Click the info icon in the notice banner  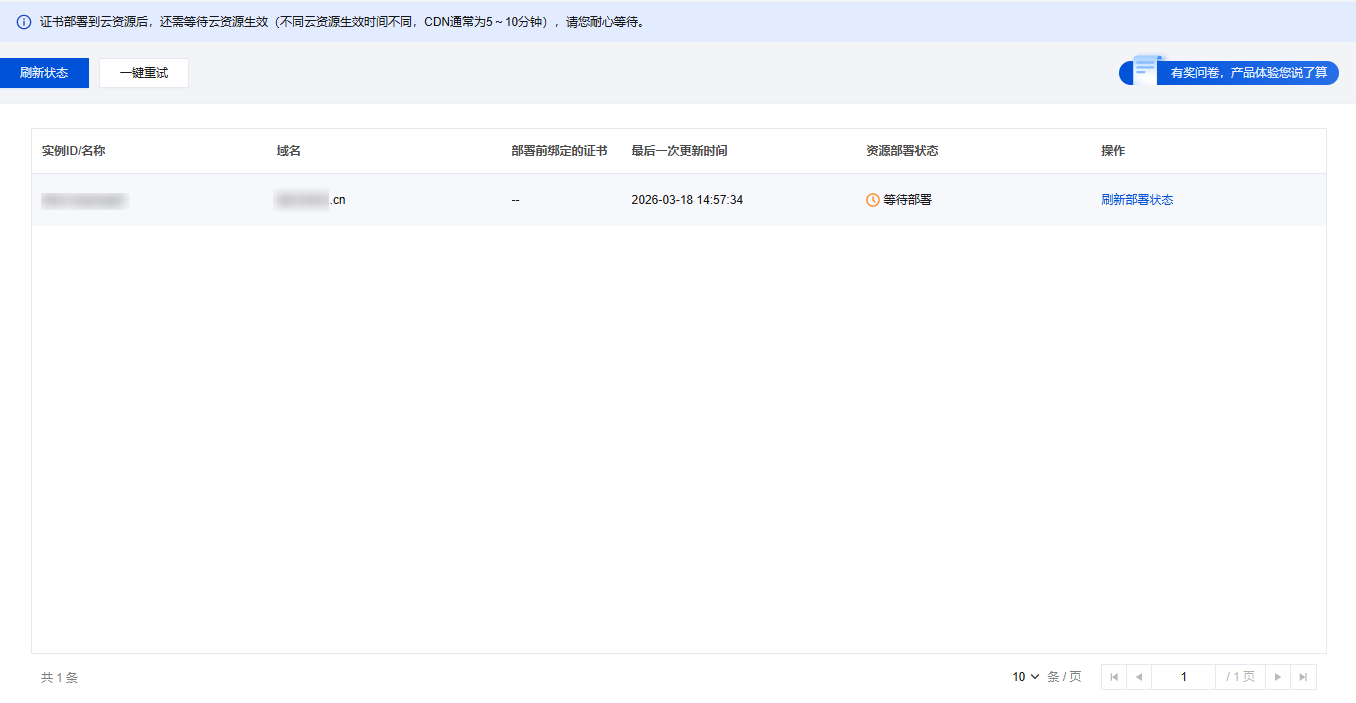(x=24, y=22)
